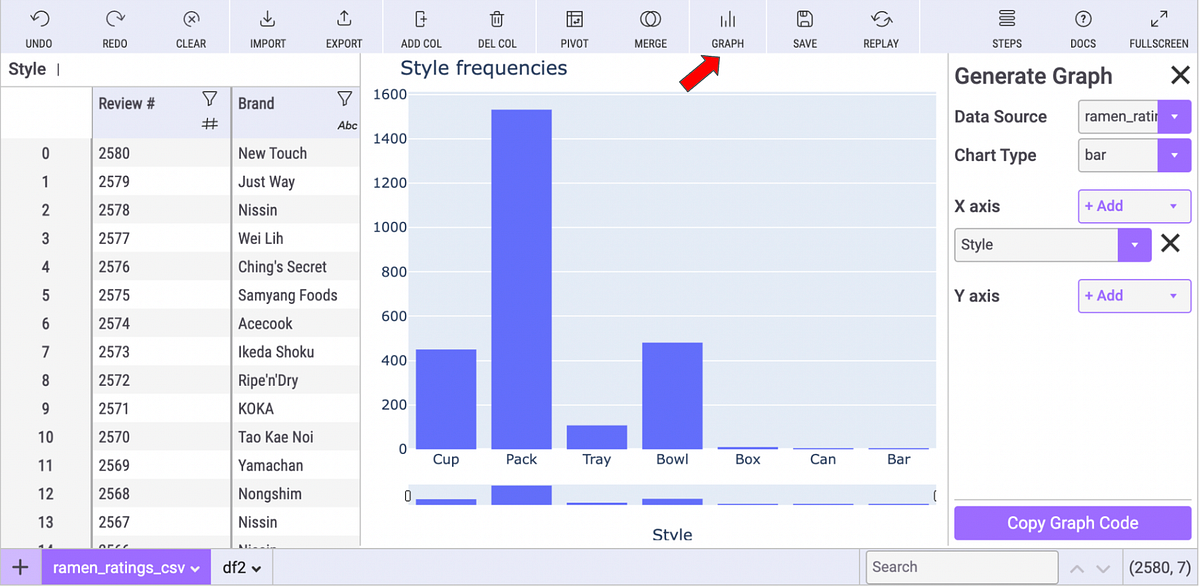
Task: Redo the last undone action
Action: (x=114, y=27)
